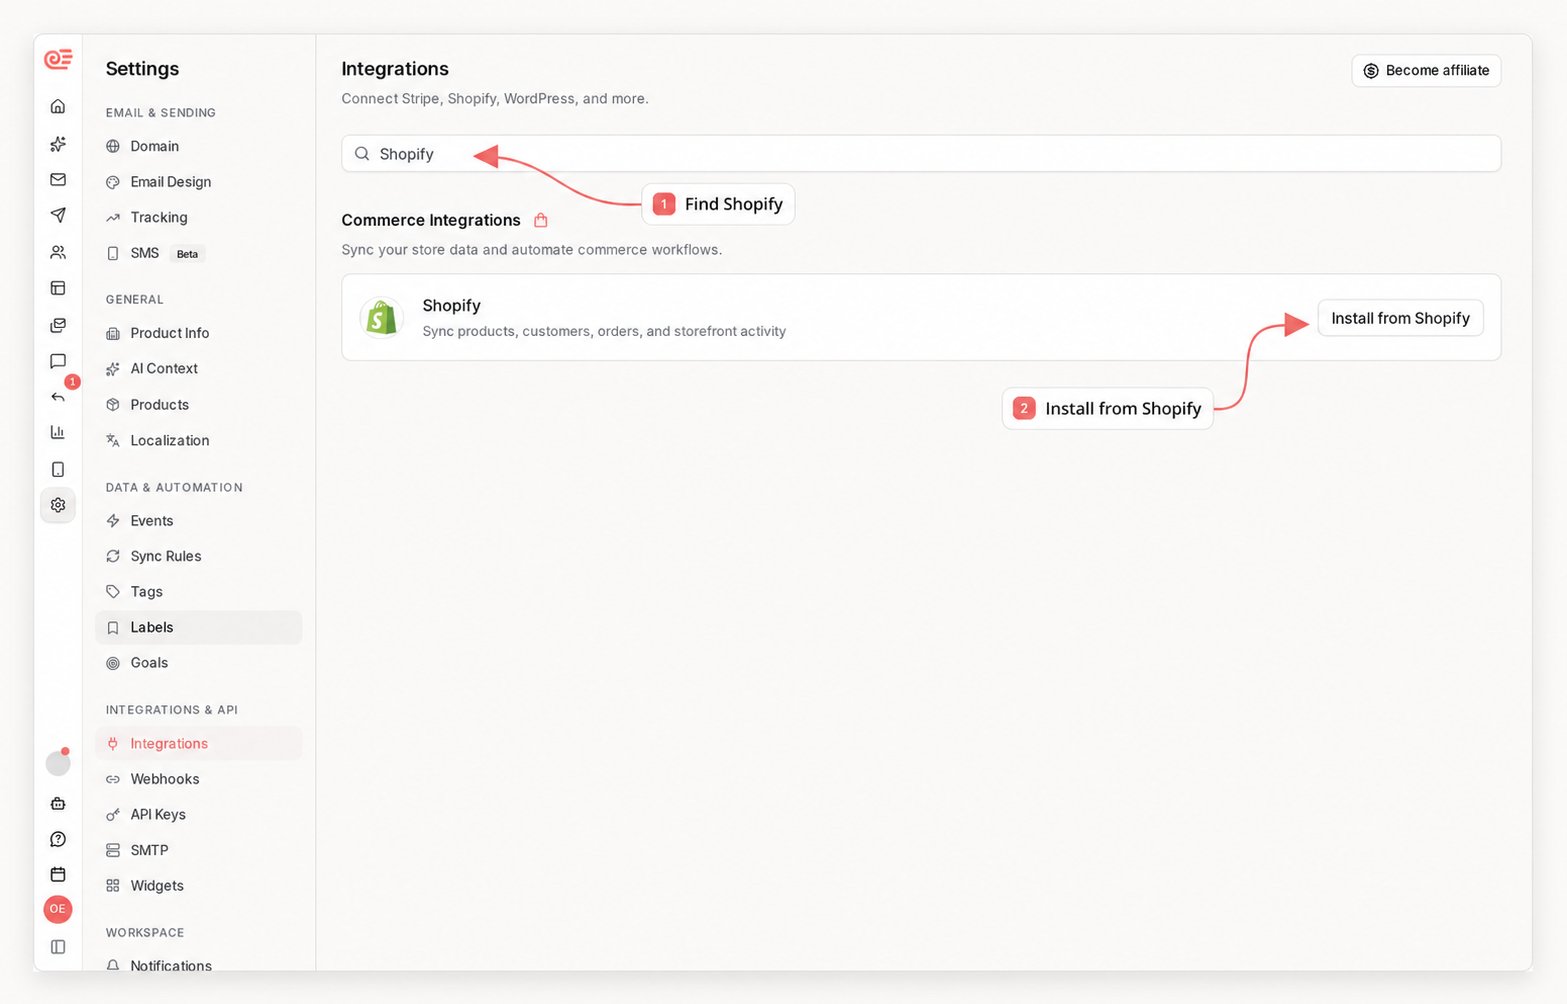Viewport: 1567px width, 1004px height.
Task: Open the robot assistant icon
Action: pos(58,803)
